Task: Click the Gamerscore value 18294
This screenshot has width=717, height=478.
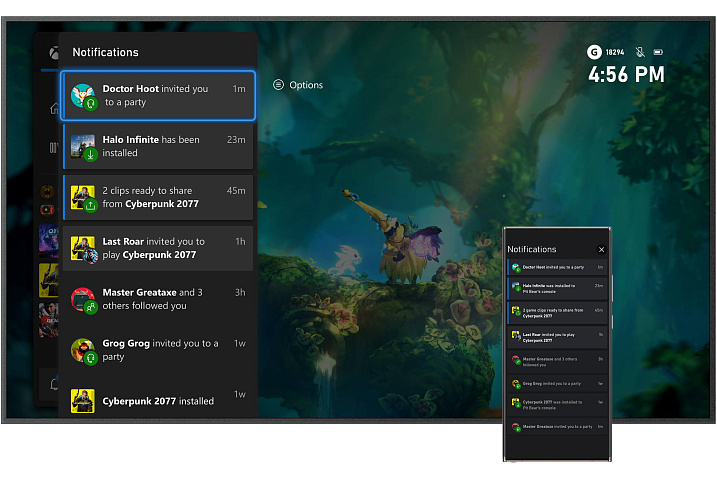Action: [615, 52]
